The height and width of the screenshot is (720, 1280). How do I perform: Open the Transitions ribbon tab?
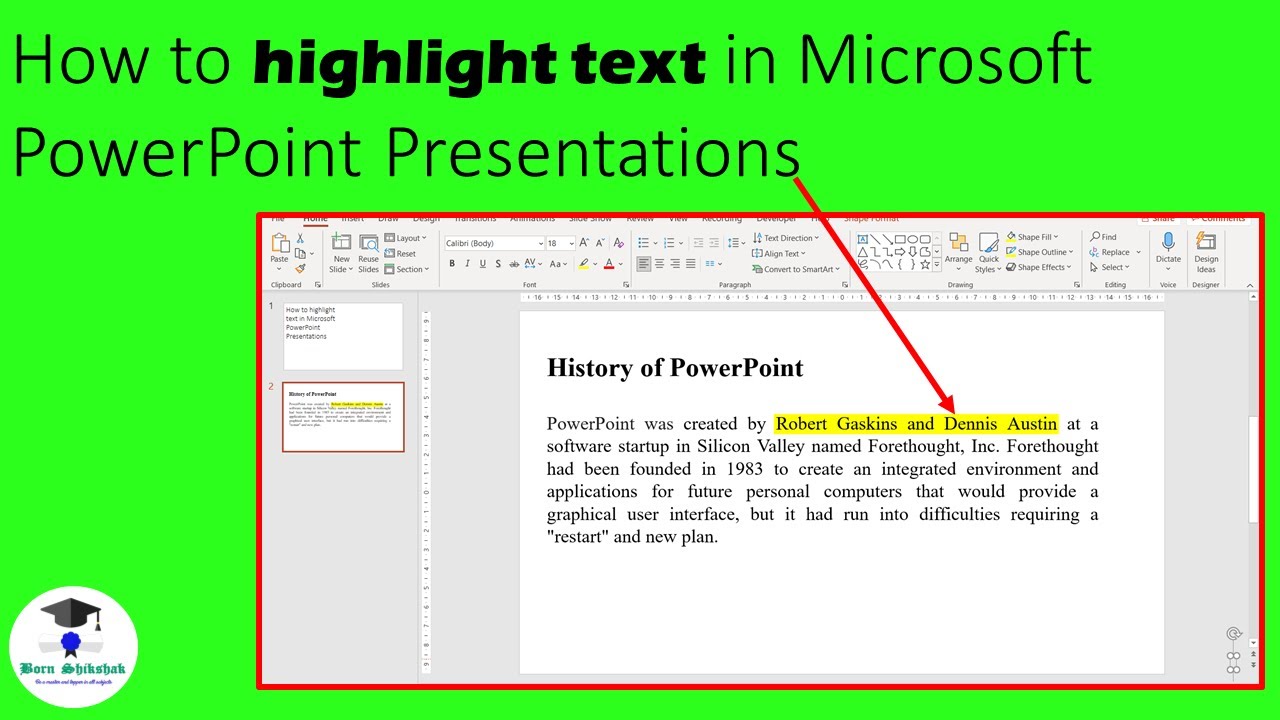475,218
